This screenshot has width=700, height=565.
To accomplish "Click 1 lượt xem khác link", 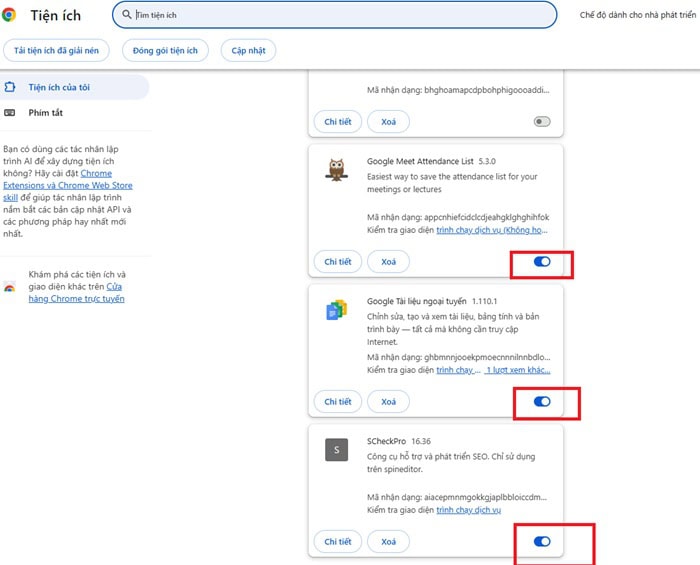I will (518, 370).
